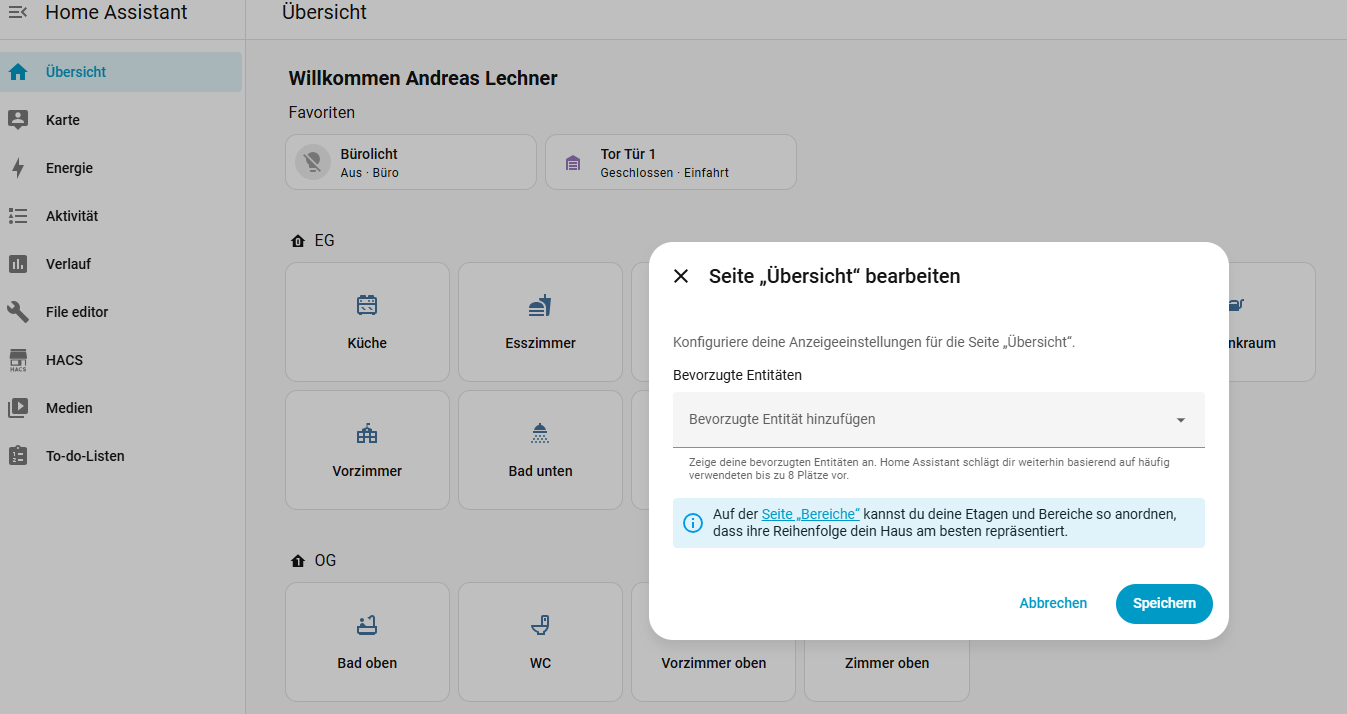
Task: Select the Vorzimmer area card
Action: (367, 450)
